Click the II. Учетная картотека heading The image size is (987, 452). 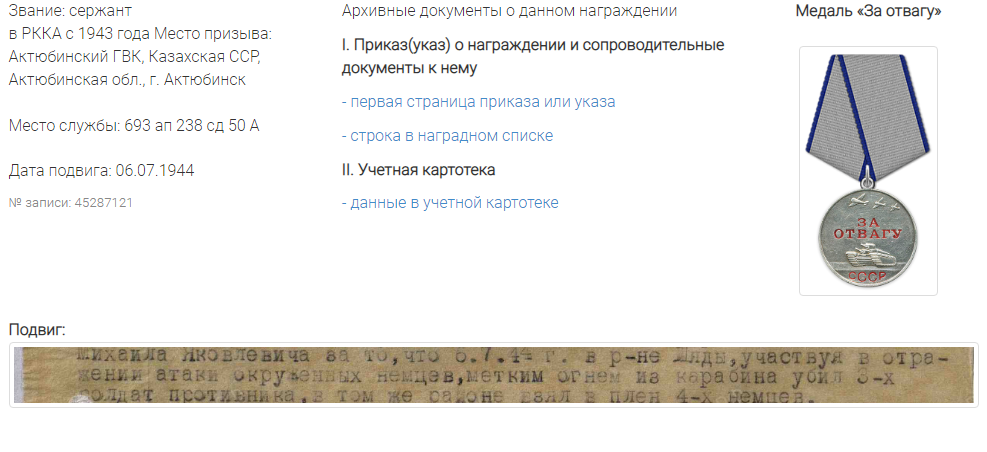[x=419, y=170]
